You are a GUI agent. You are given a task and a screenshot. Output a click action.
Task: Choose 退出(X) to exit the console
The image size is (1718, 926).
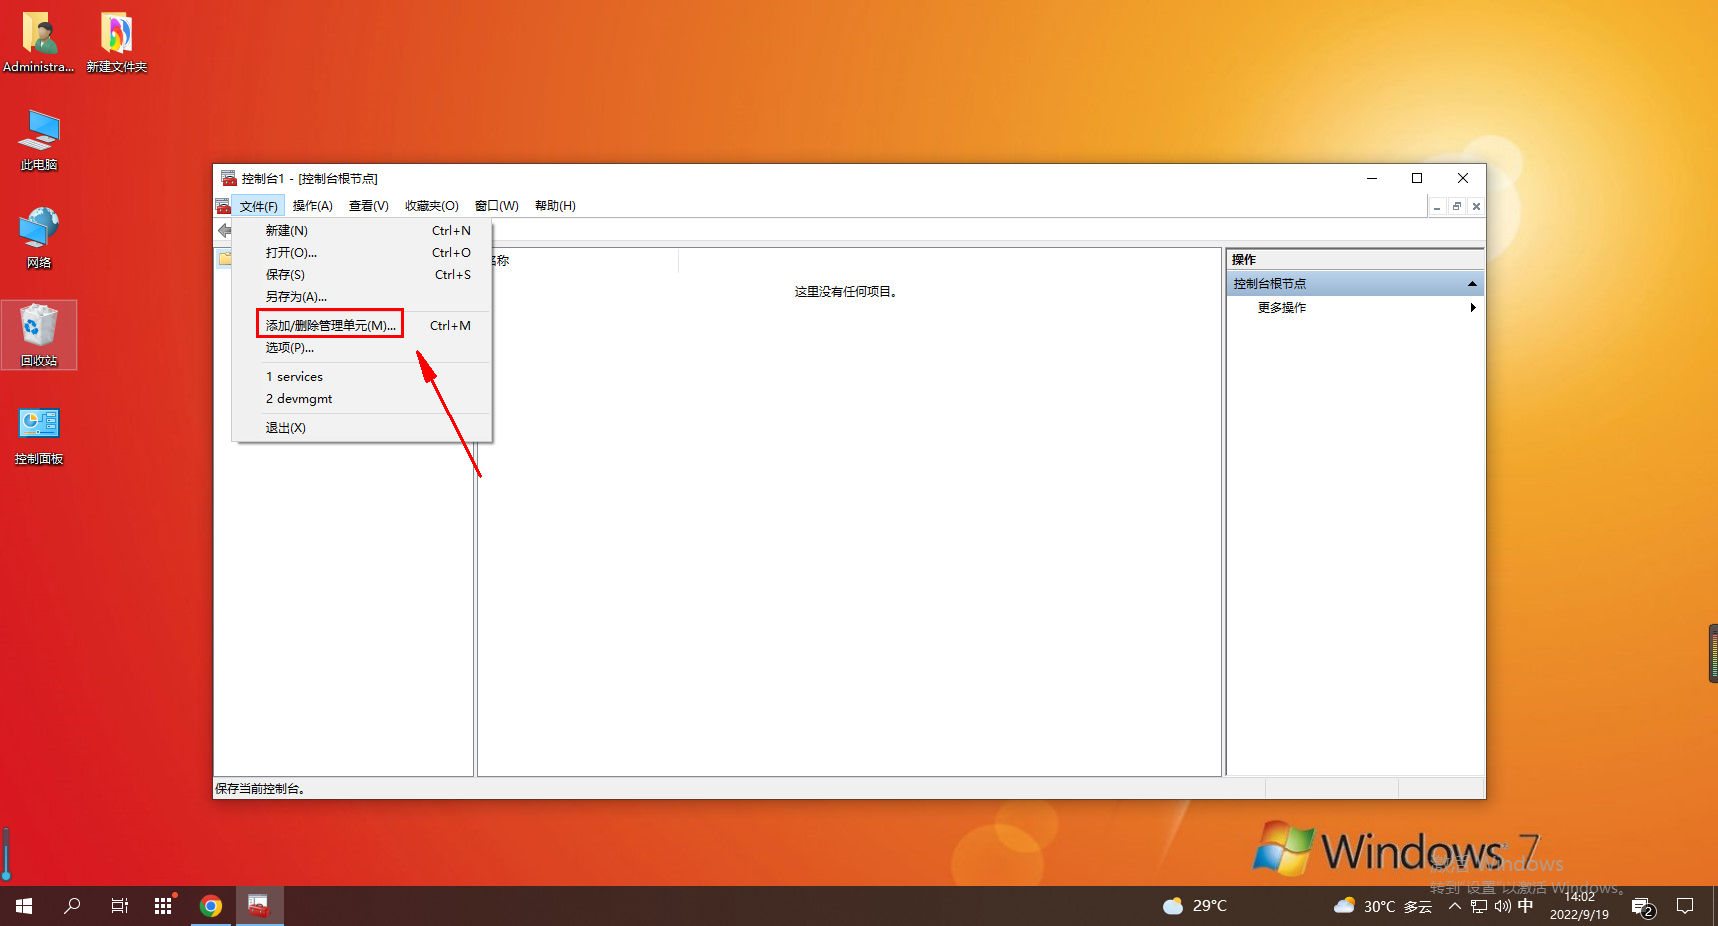(x=362, y=428)
